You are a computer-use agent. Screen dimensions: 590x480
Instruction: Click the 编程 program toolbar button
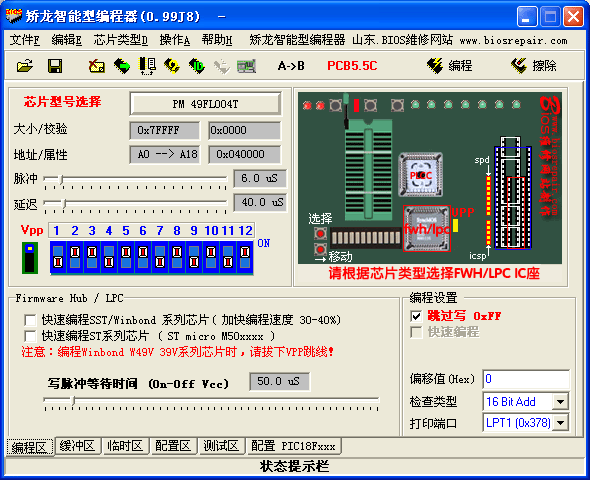point(449,66)
